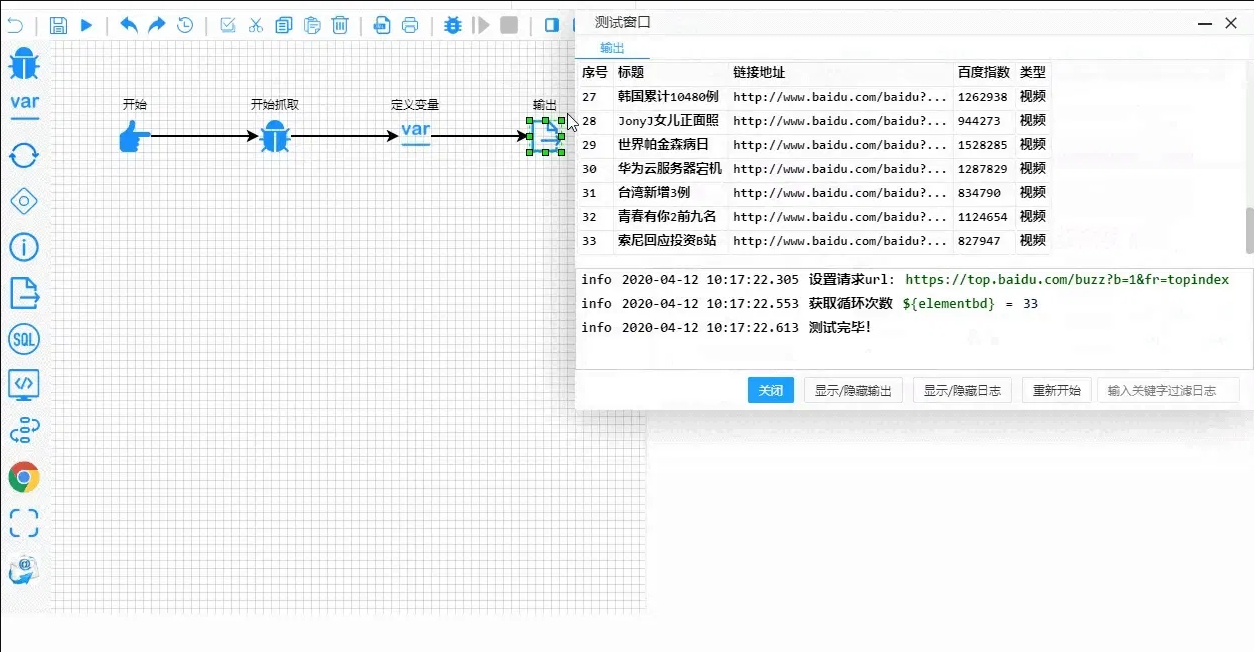Select the row titled 索尼回应投资B站
Screen dimensions: 1254x652
(x=814, y=241)
